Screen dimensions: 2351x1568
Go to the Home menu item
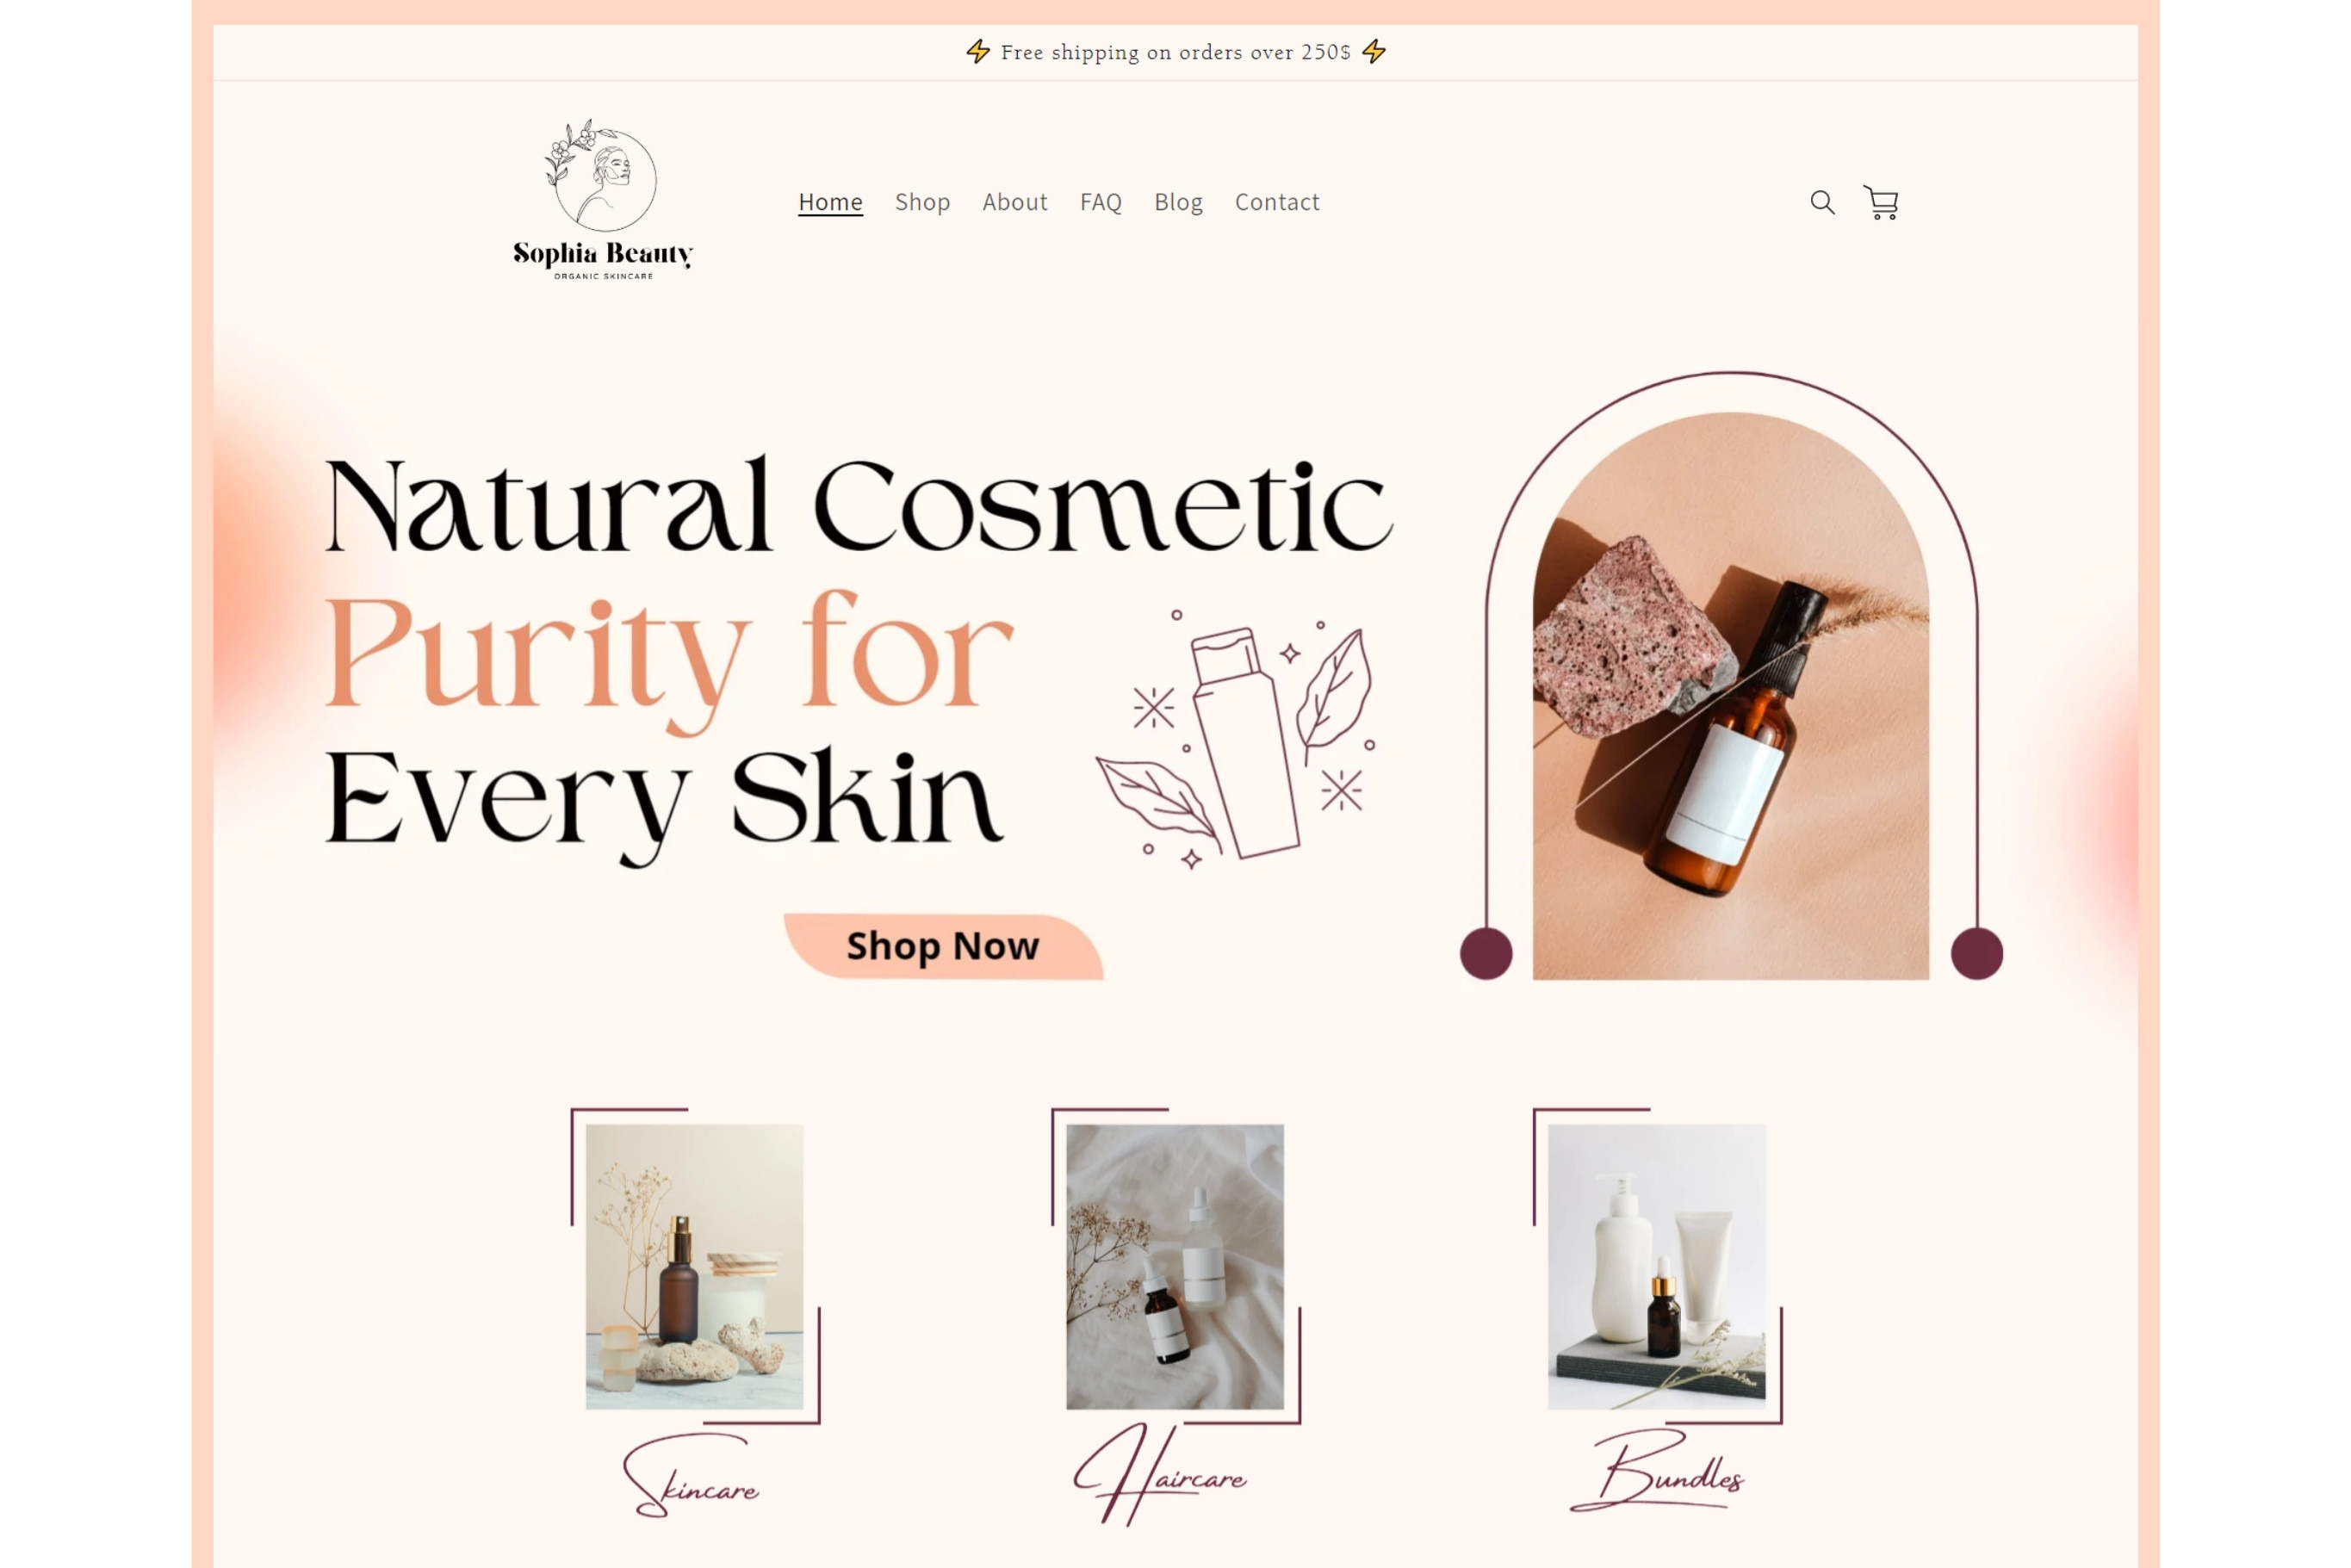click(830, 202)
